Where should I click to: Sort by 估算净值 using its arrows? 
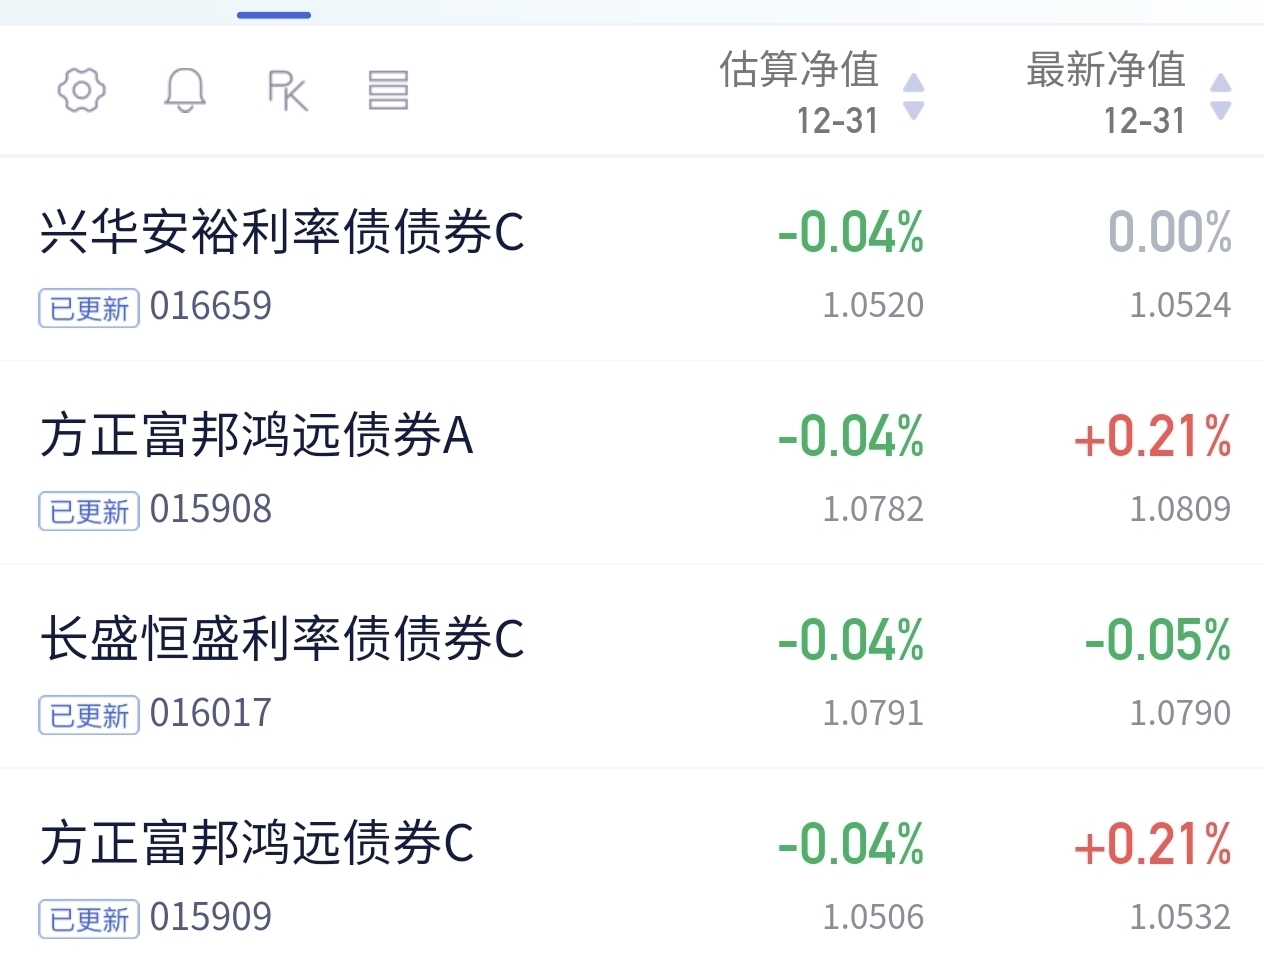click(x=913, y=96)
